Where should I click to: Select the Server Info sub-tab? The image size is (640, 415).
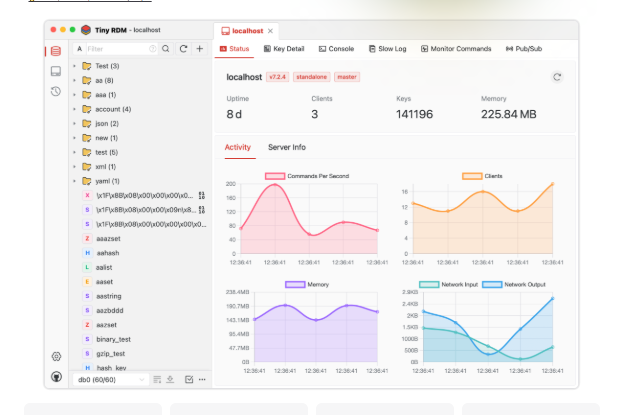coord(287,147)
